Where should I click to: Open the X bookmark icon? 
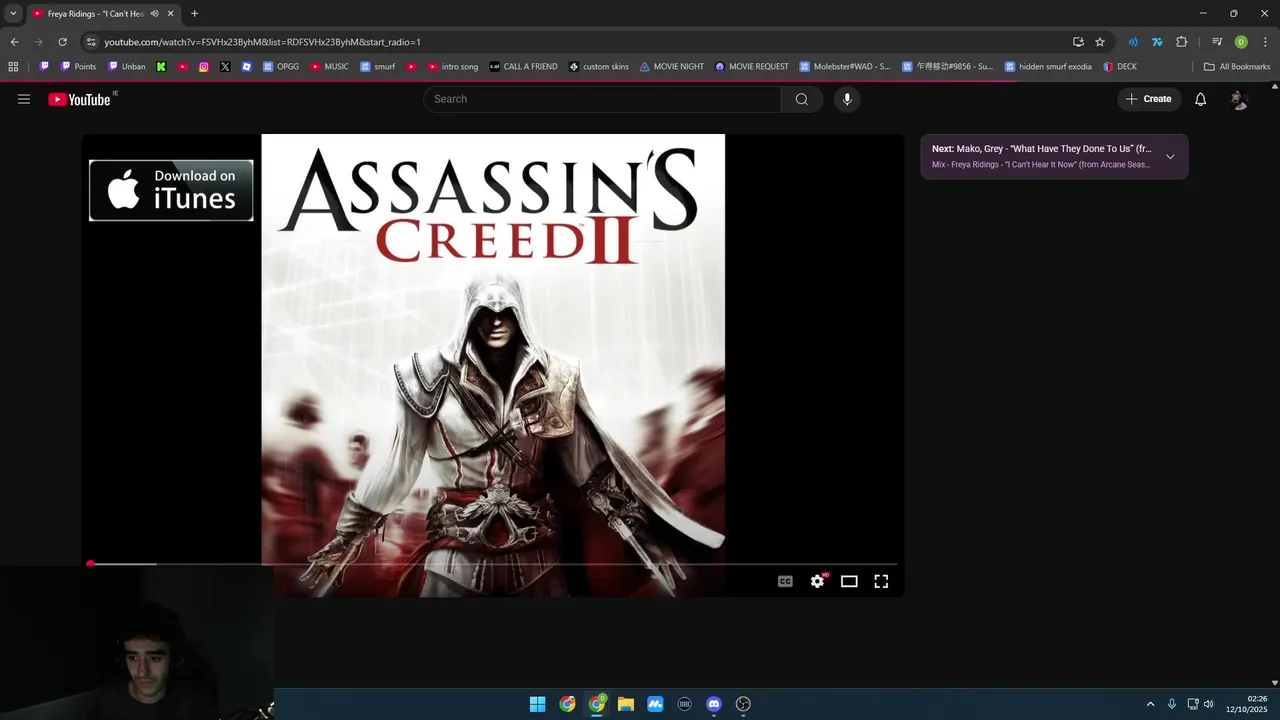(225, 67)
